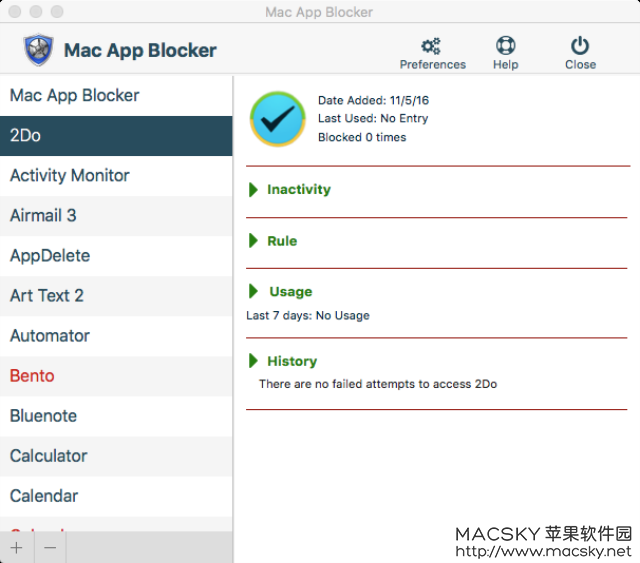Click the window close traffic light
Viewport: 640px width, 563px height.
(x=15, y=11)
